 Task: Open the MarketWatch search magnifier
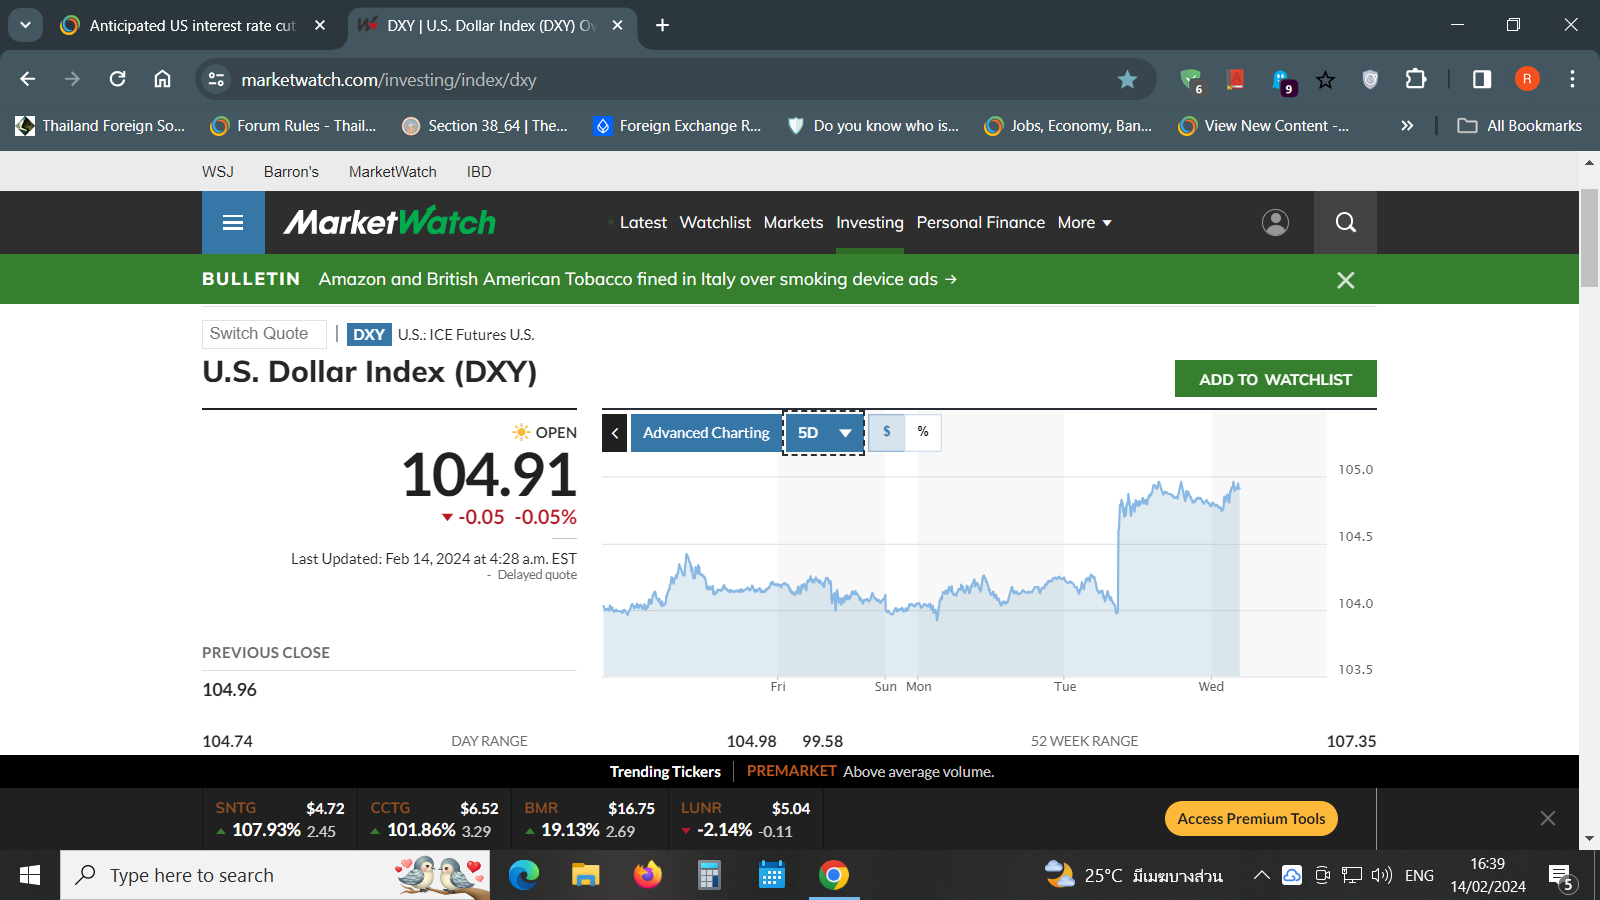(1346, 222)
